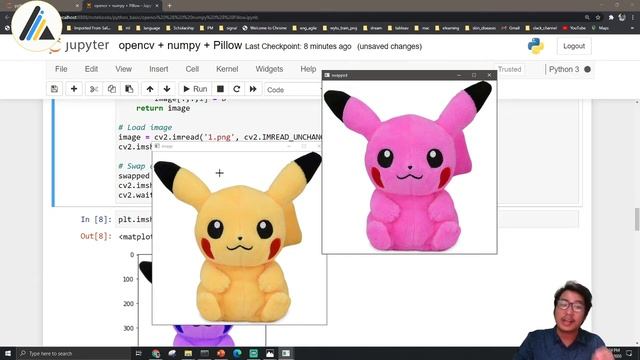Image resolution: width=640 pixels, height=360 pixels.
Task: Open the View menu
Action: (123, 69)
